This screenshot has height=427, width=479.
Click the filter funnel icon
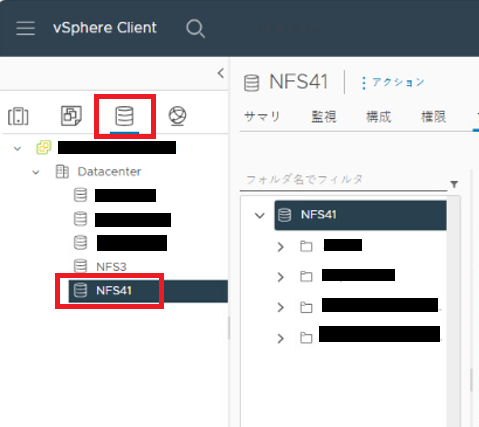(x=454, y=184)
